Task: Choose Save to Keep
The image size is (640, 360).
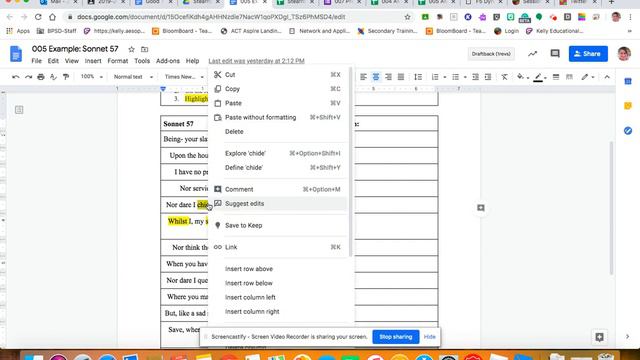Action: click(x=278, y=225)
